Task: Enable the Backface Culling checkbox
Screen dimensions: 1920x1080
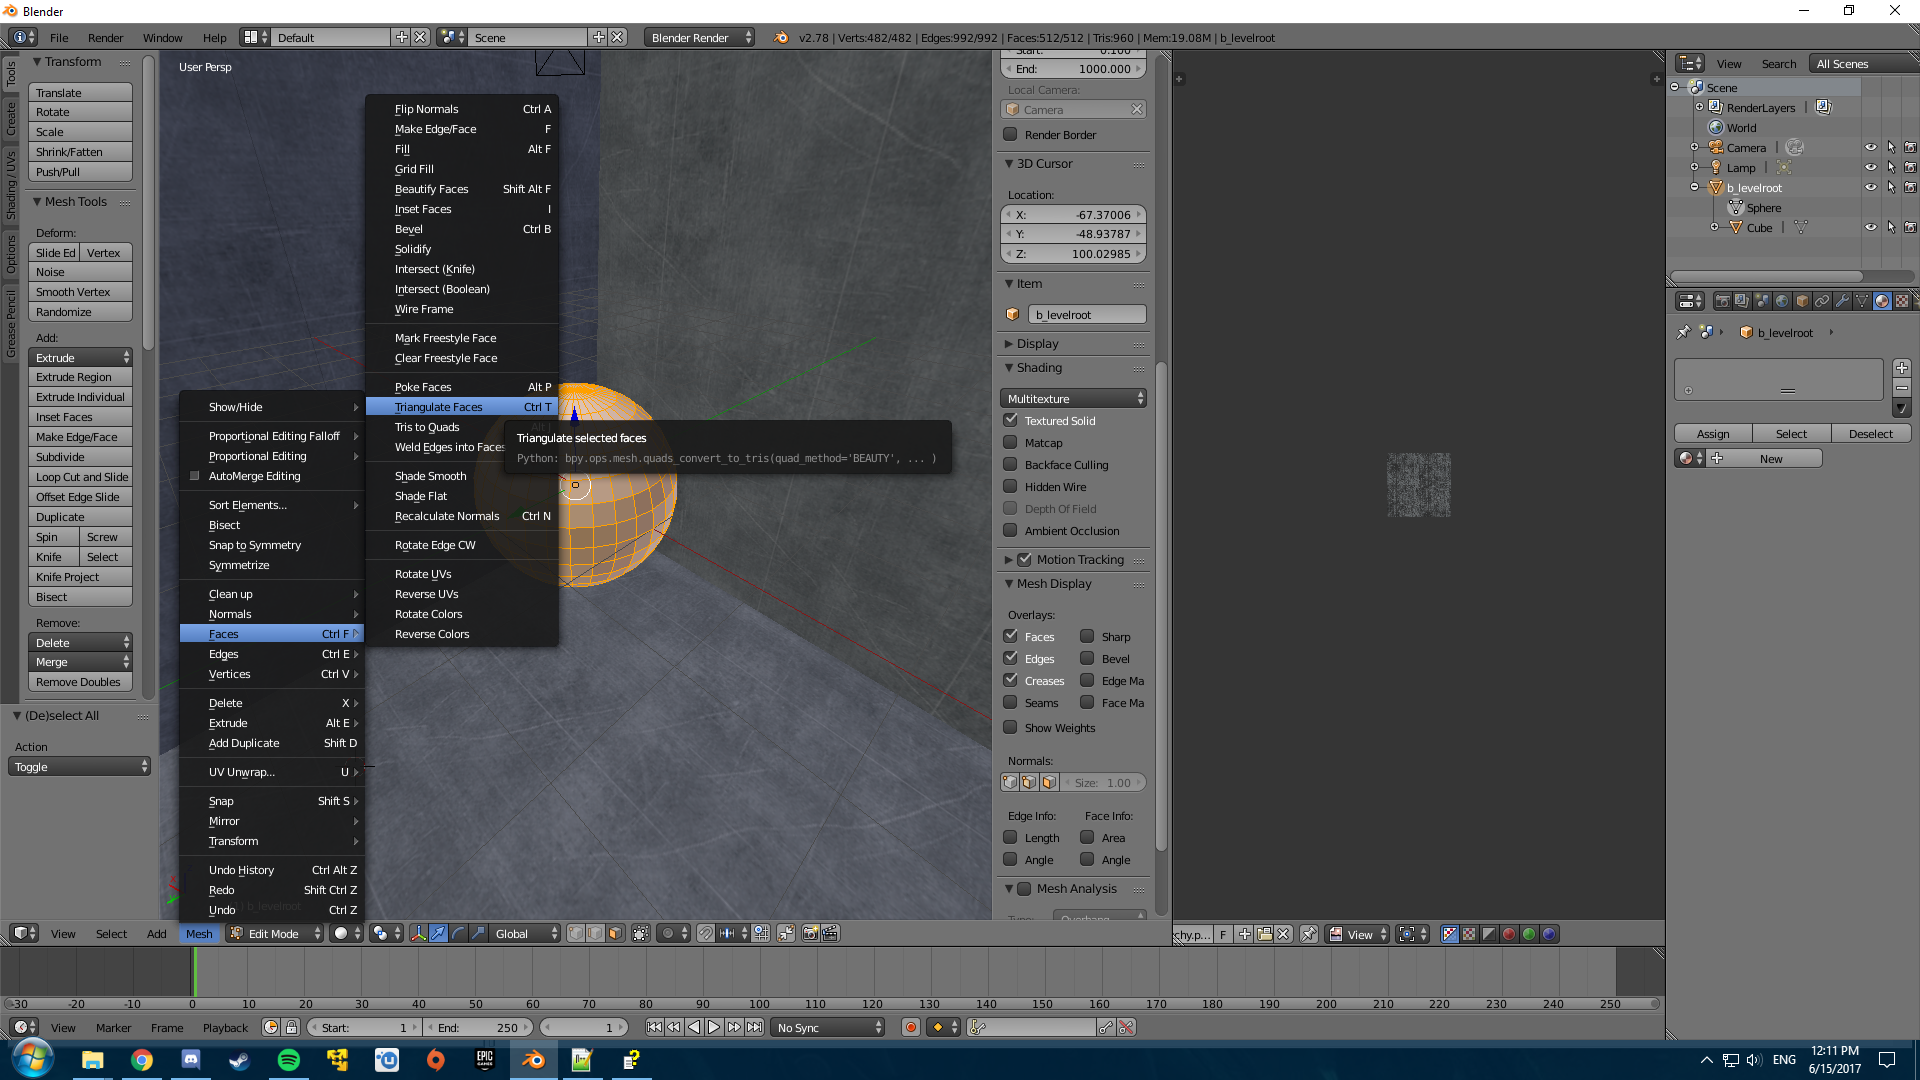Action: pyautogui.click(x=1011, y=465)
